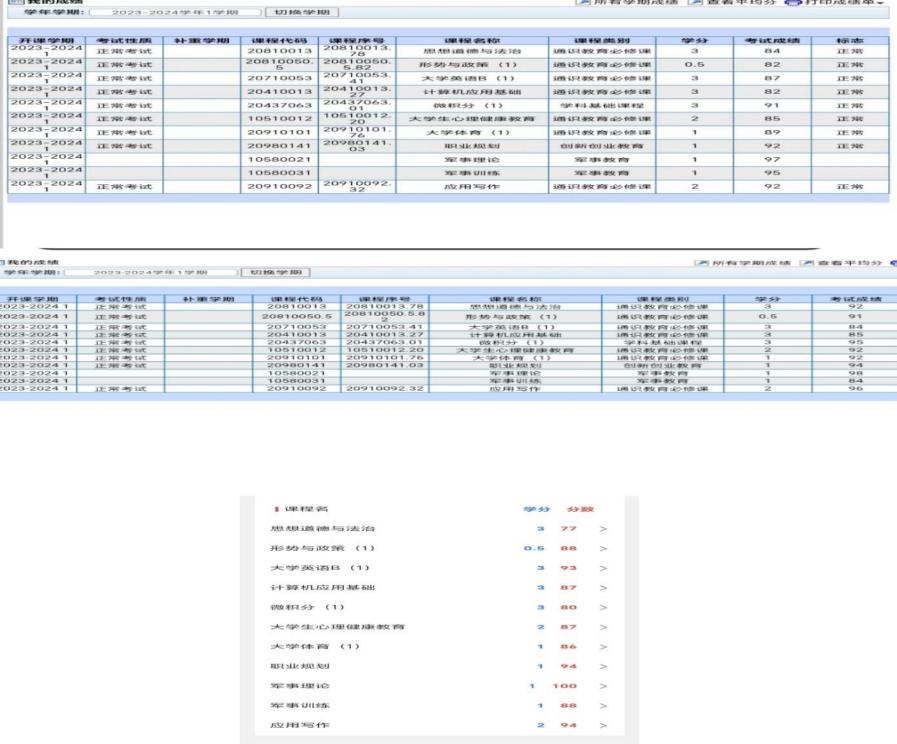Screen dimensions: 897x744
Task: Expand 计算机应用基础 row arrow in bottom list
Action: (603, 588)
